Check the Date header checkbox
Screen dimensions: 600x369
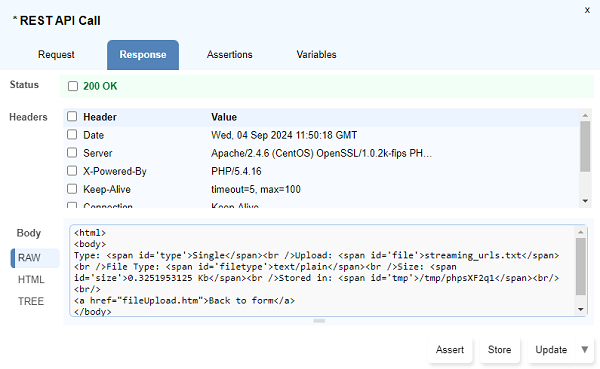click(72, 134)
